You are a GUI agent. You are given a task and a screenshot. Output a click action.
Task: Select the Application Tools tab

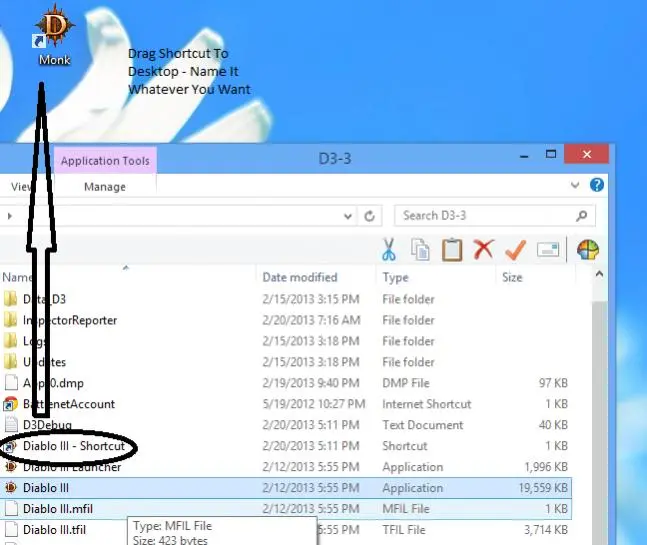pyautogui.click(x=105, y=160)
